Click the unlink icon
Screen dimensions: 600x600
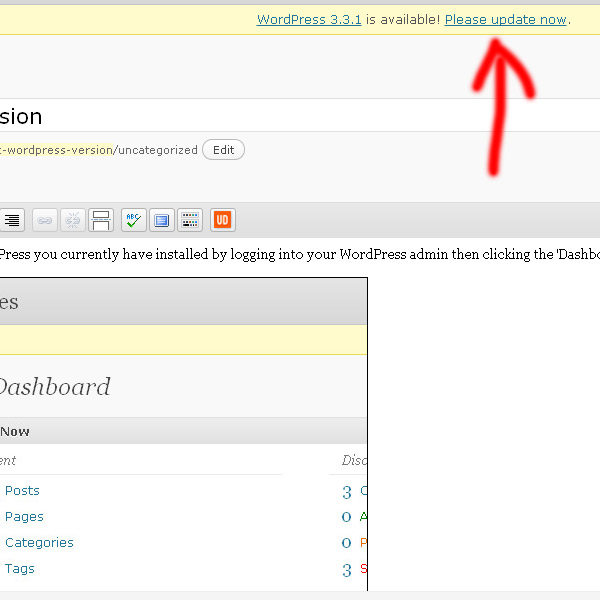coord(73,220)
